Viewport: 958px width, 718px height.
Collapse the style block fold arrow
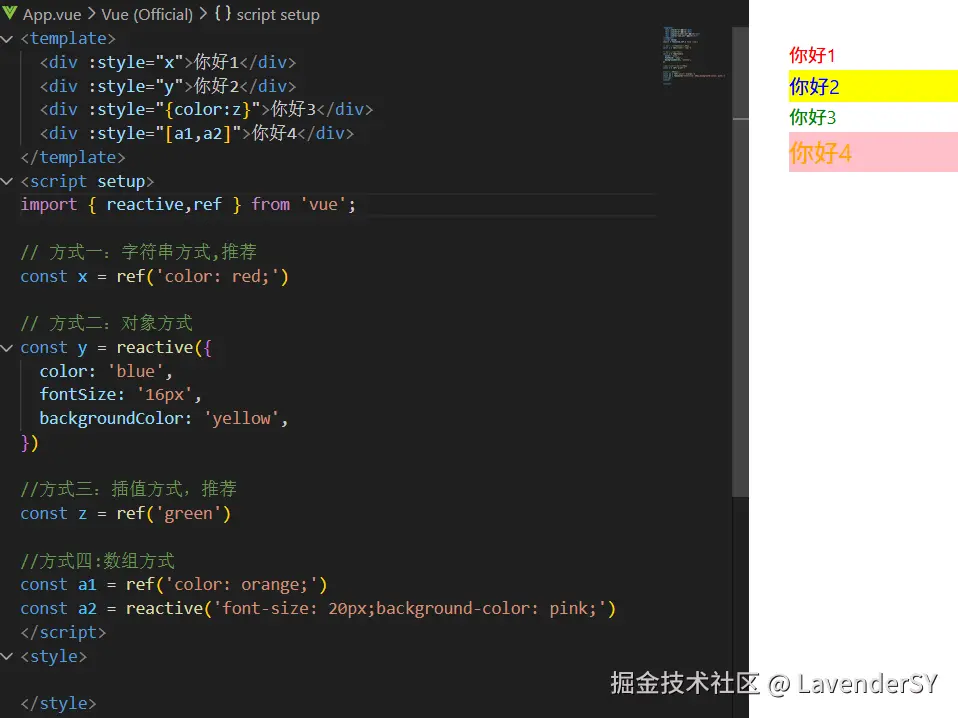pos(9,657)
